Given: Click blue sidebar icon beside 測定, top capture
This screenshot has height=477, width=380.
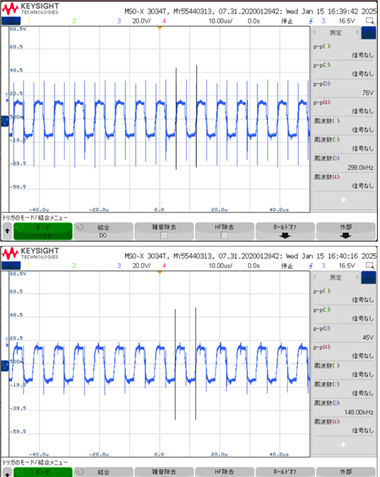Looking at the screenshot, I should [x=368, y=33].
